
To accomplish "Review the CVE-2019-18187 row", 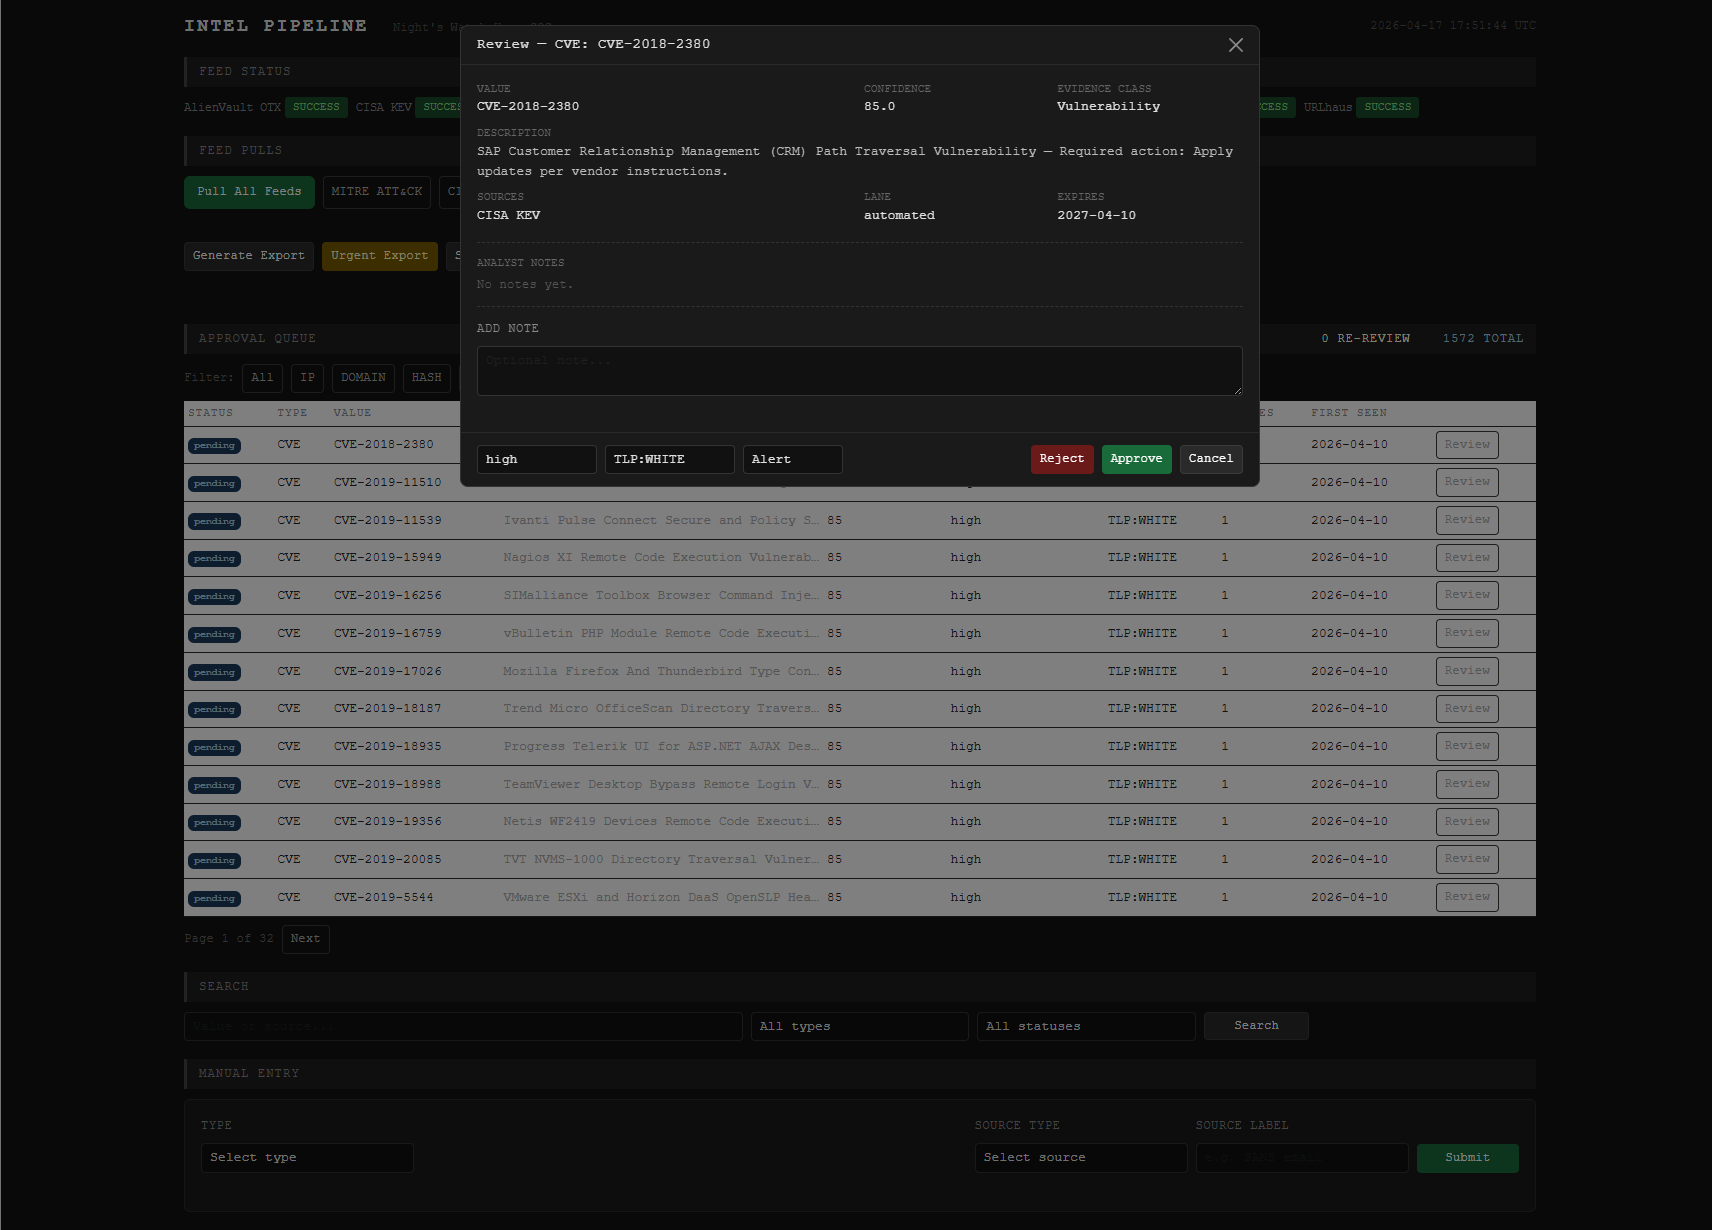I will tap(1467, 709).
